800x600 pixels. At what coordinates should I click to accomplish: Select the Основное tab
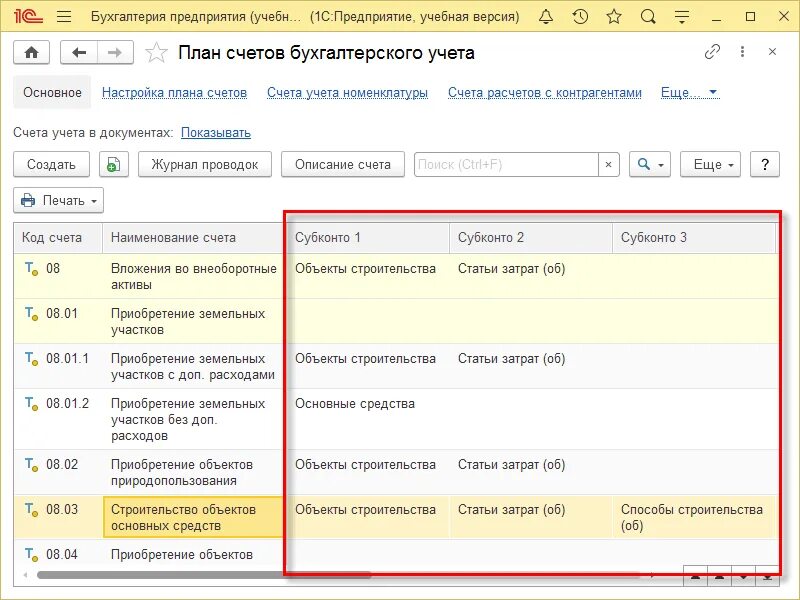52,92
